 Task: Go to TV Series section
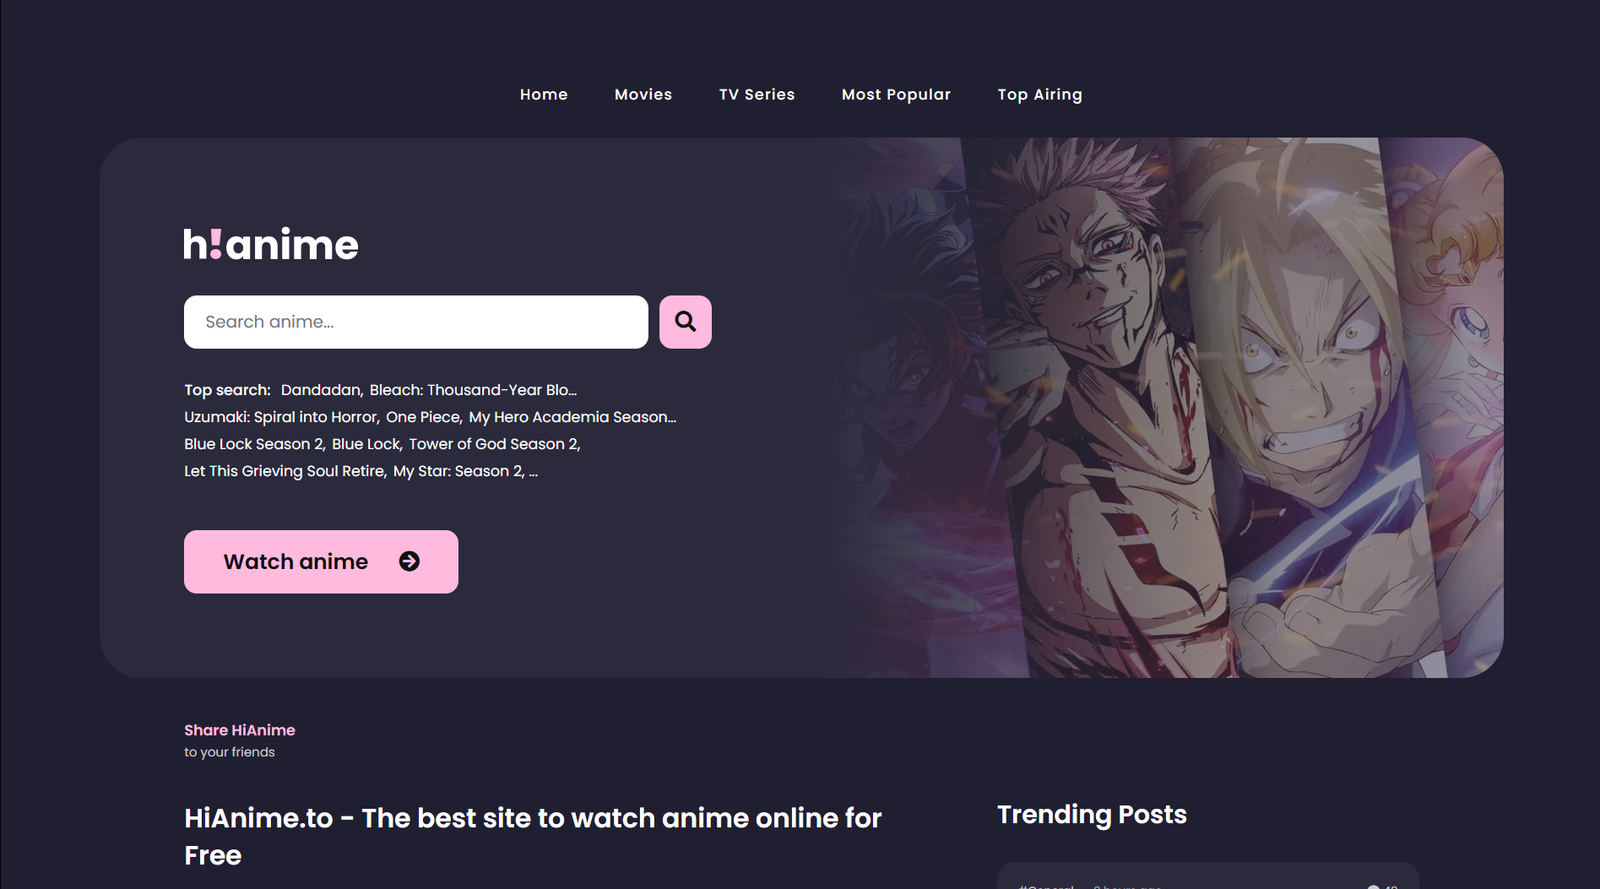tap(756, 94)
